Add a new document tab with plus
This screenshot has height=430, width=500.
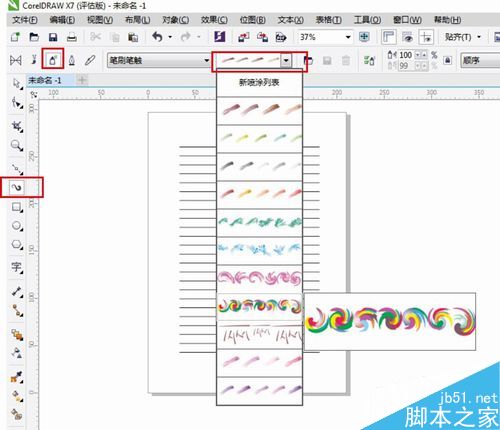(82, 80)
